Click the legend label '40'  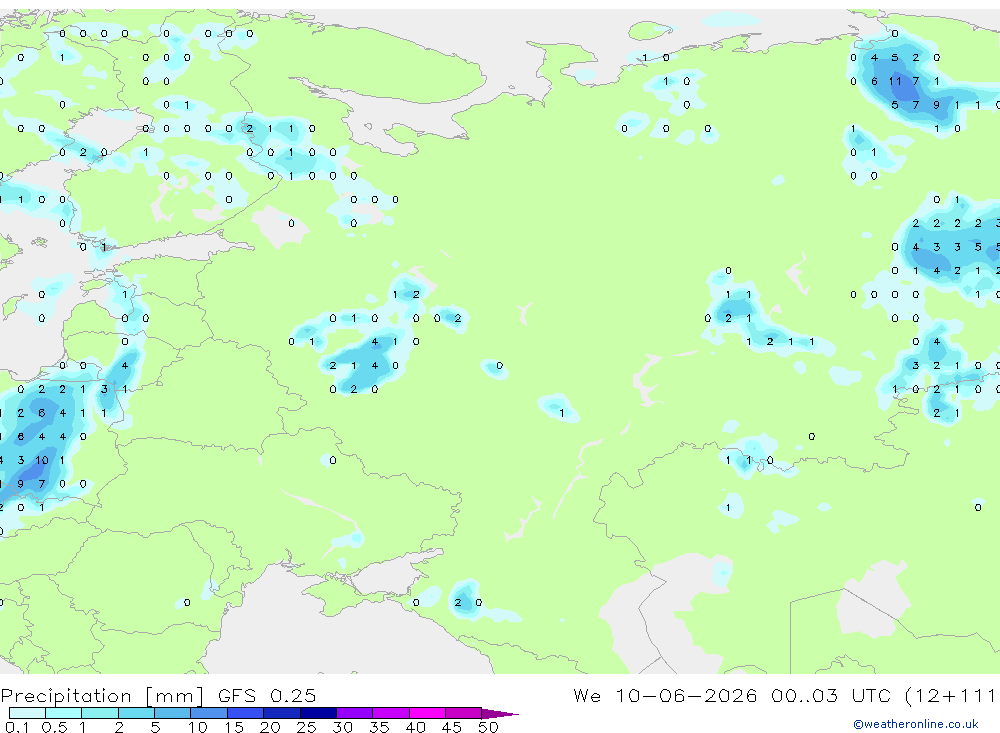(415, 727)
